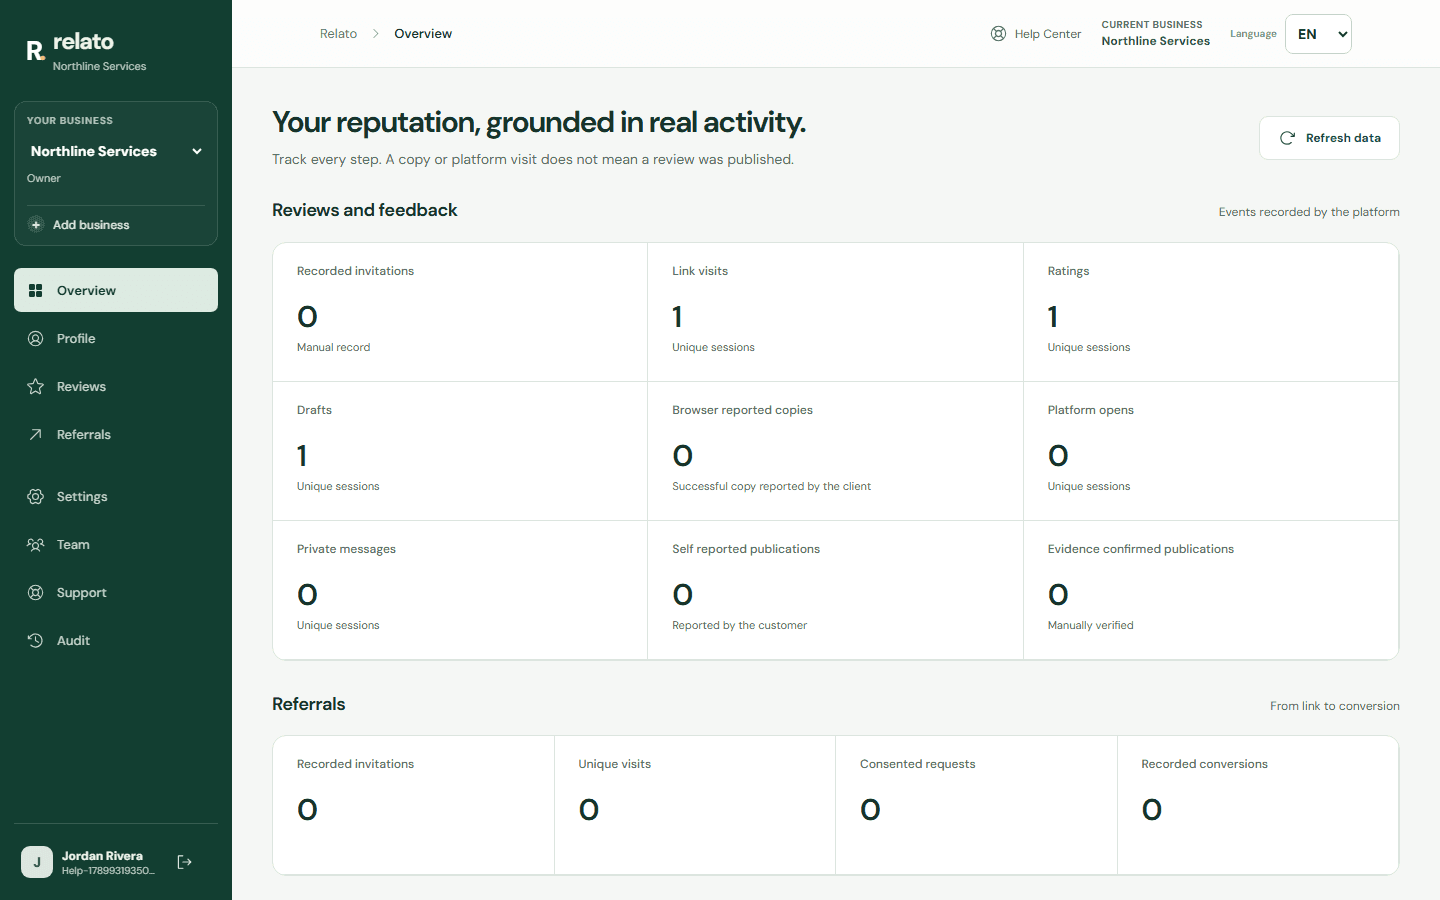Open the Team page

[116, 544]
